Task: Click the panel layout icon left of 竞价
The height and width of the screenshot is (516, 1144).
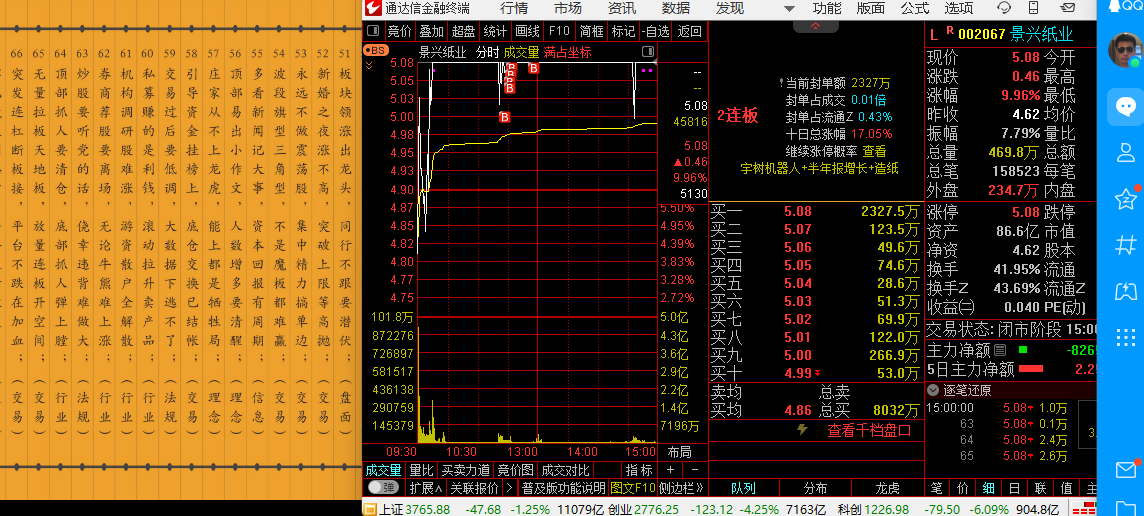Action: click(x=373, y=31)
